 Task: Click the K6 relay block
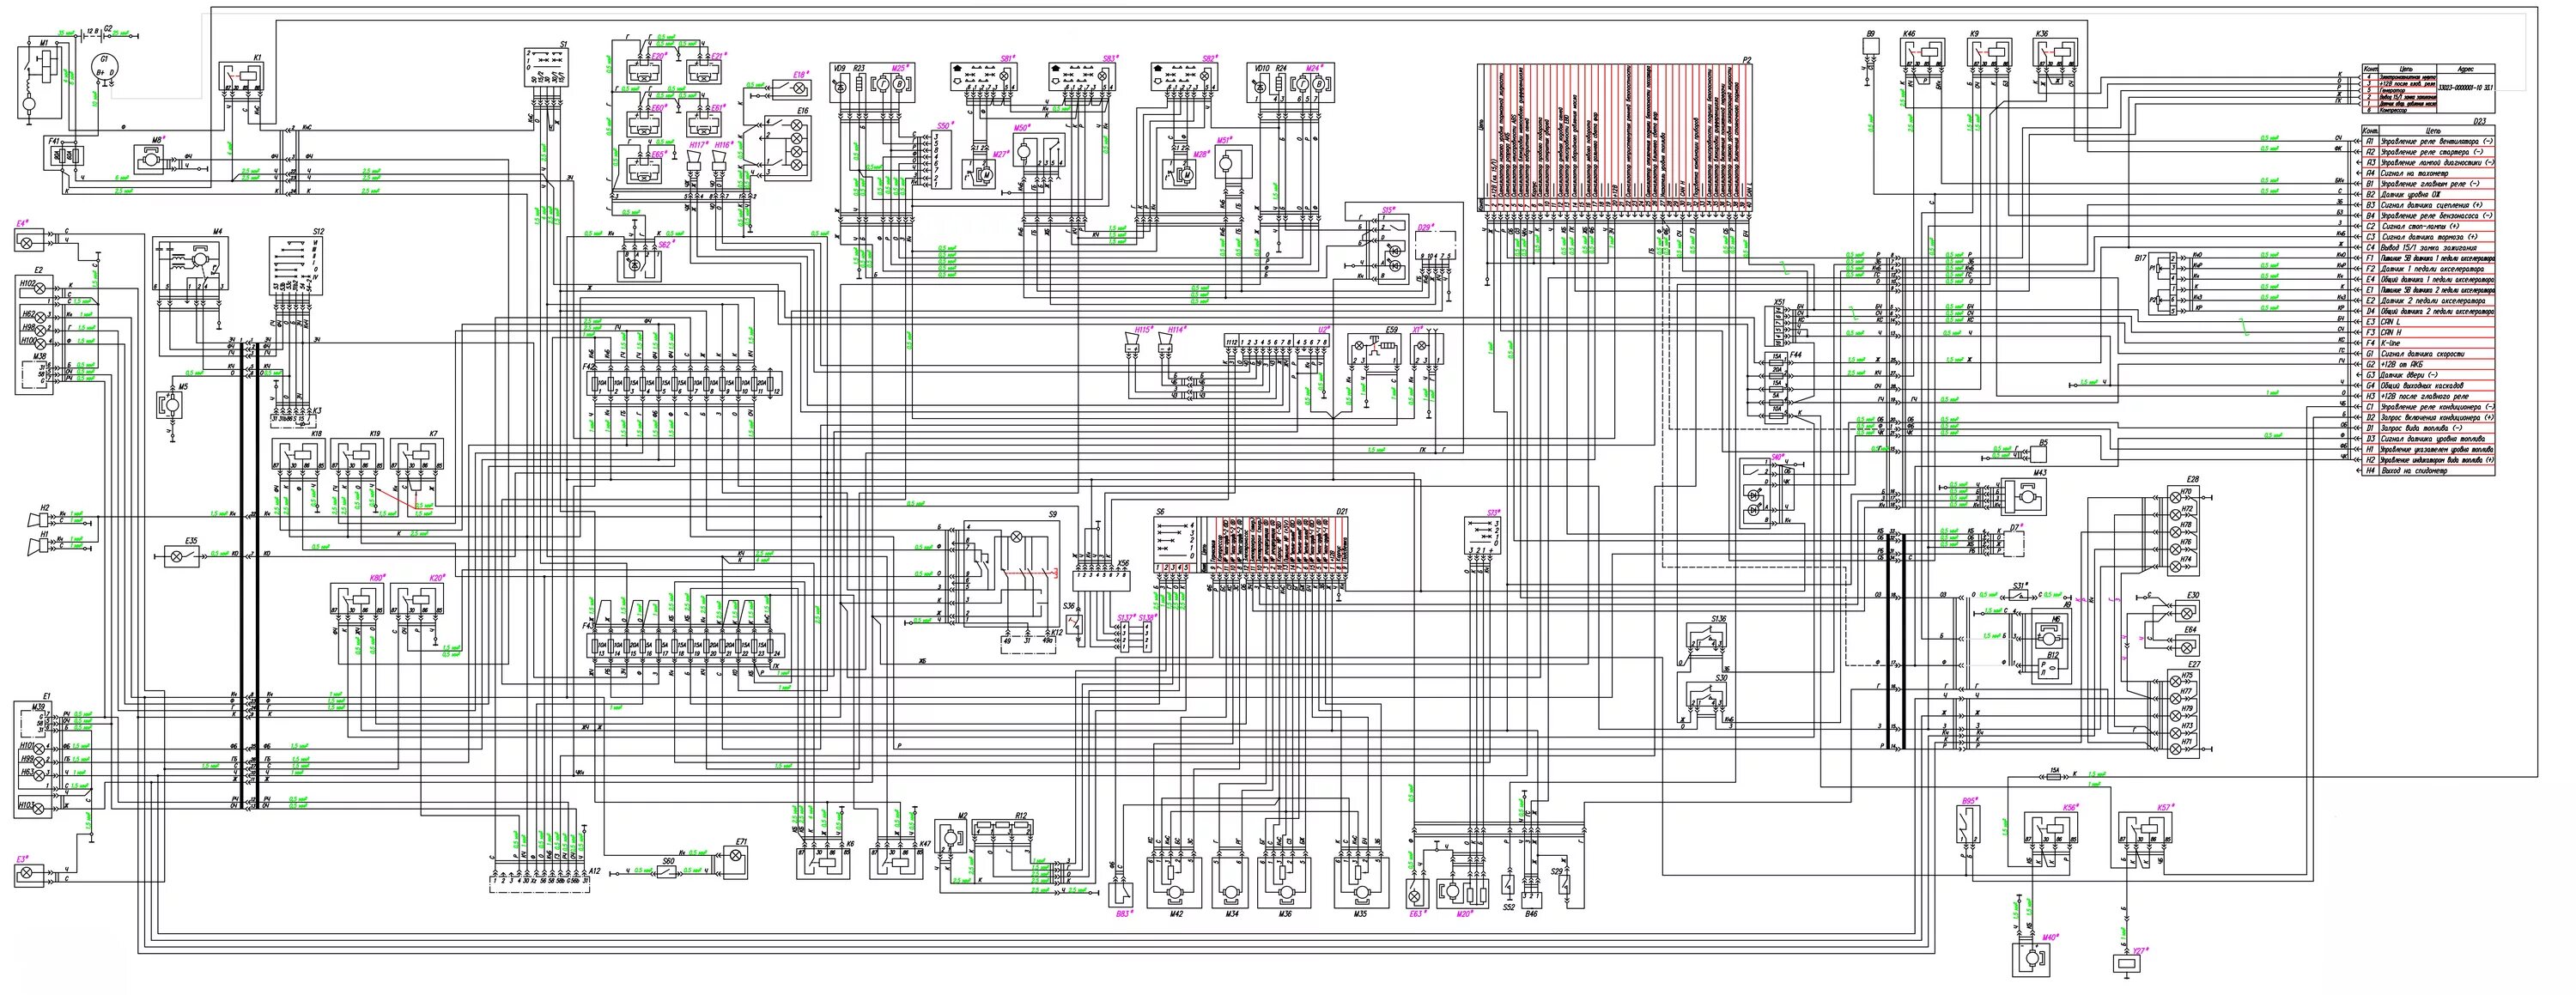[824, 863]
